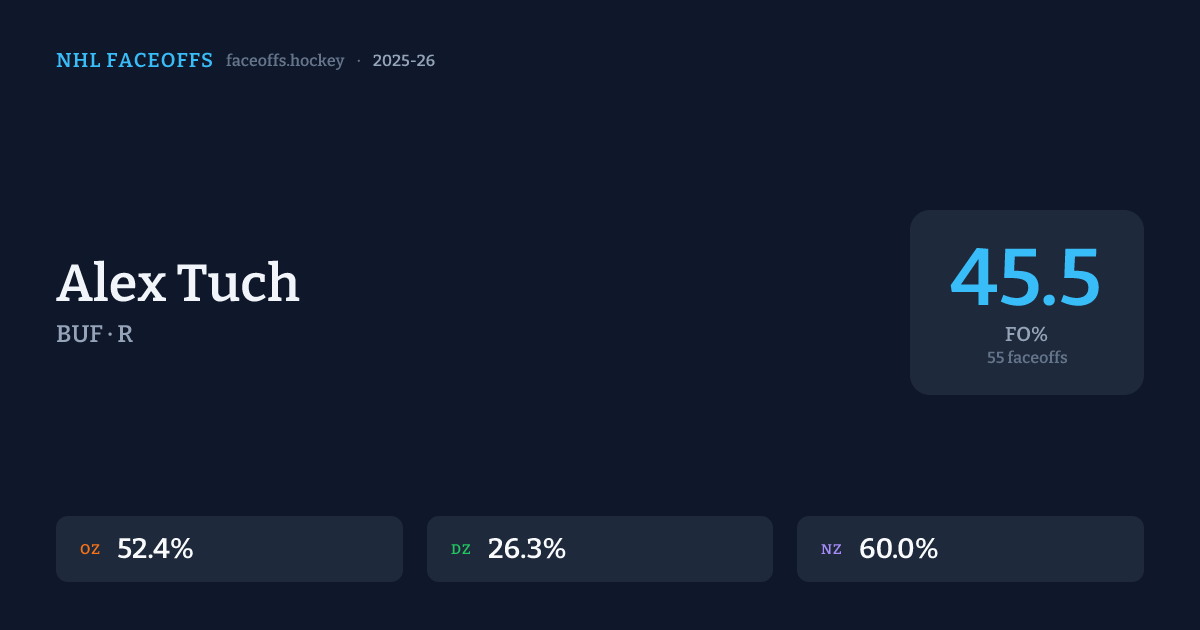The width and height of the screenshot is (1200, 630).
Task: Click the 52.4% offensive zone value
Action: [155, 549]
